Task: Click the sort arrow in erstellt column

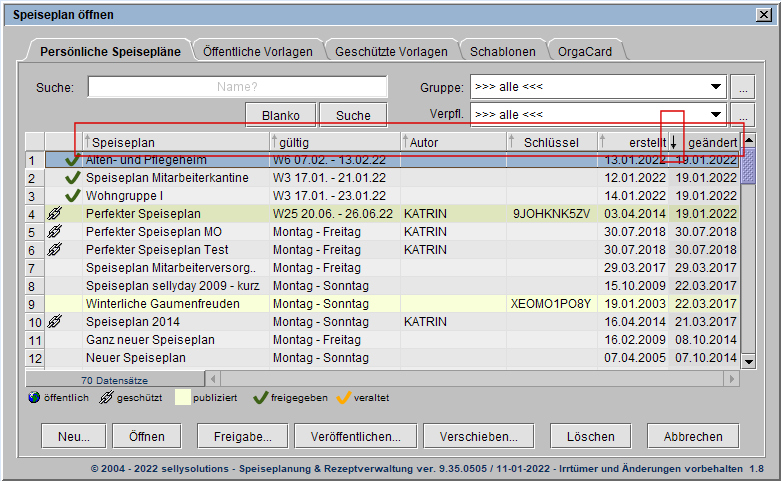Action: click(674, 142)
